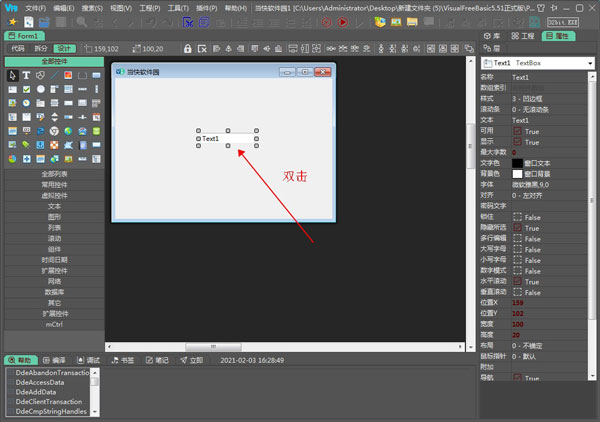Click the debug icon in bottom panel

click(x=88, y=359)
